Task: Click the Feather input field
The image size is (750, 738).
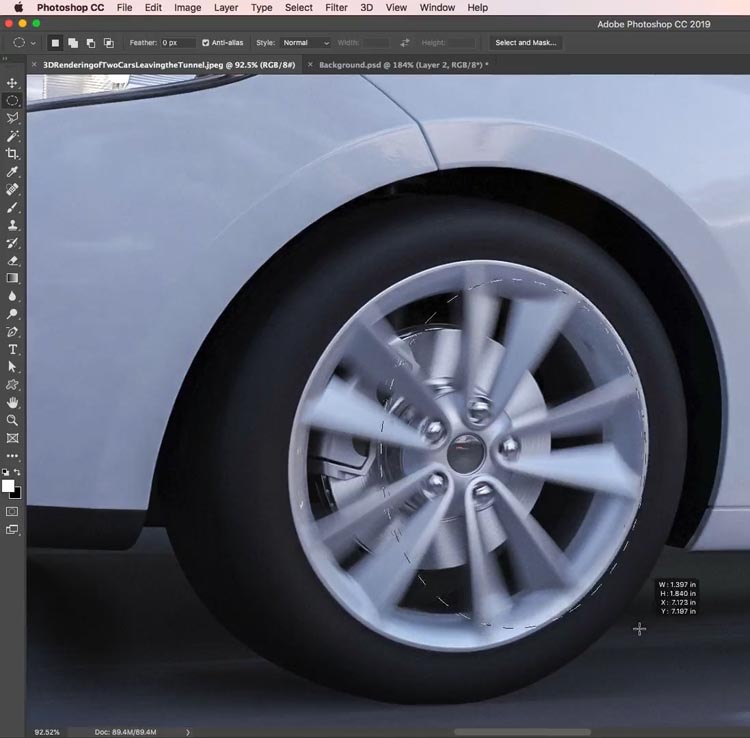Action: [179, 43]
